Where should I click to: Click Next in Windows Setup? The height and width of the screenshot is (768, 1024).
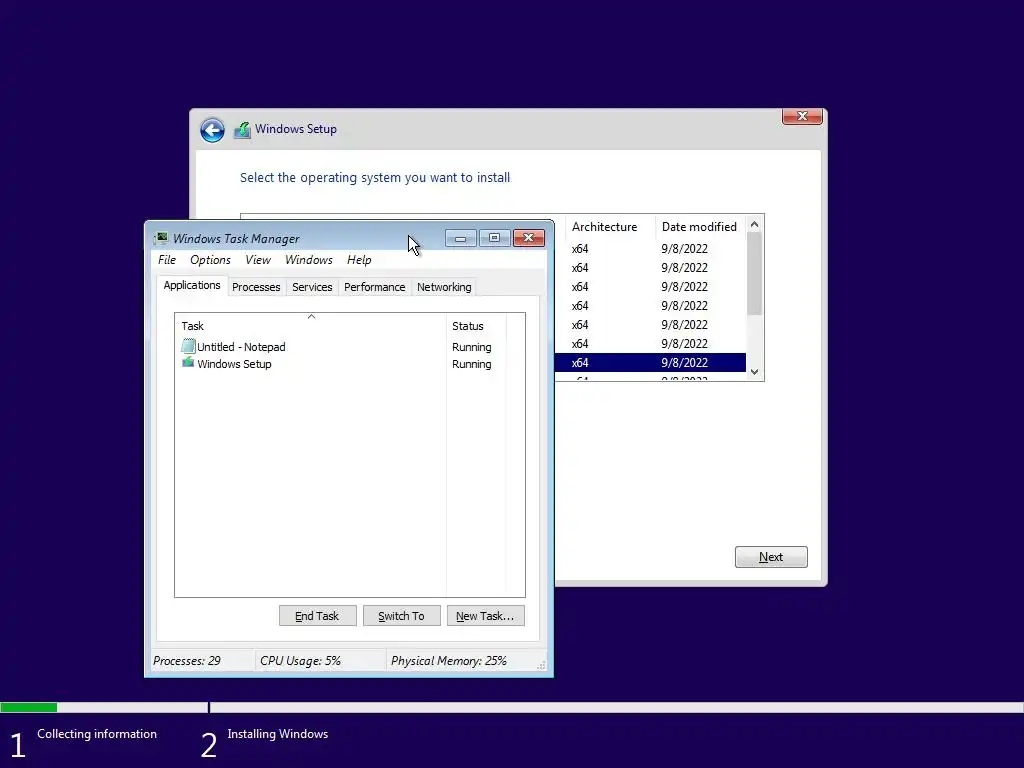[771, 557]
